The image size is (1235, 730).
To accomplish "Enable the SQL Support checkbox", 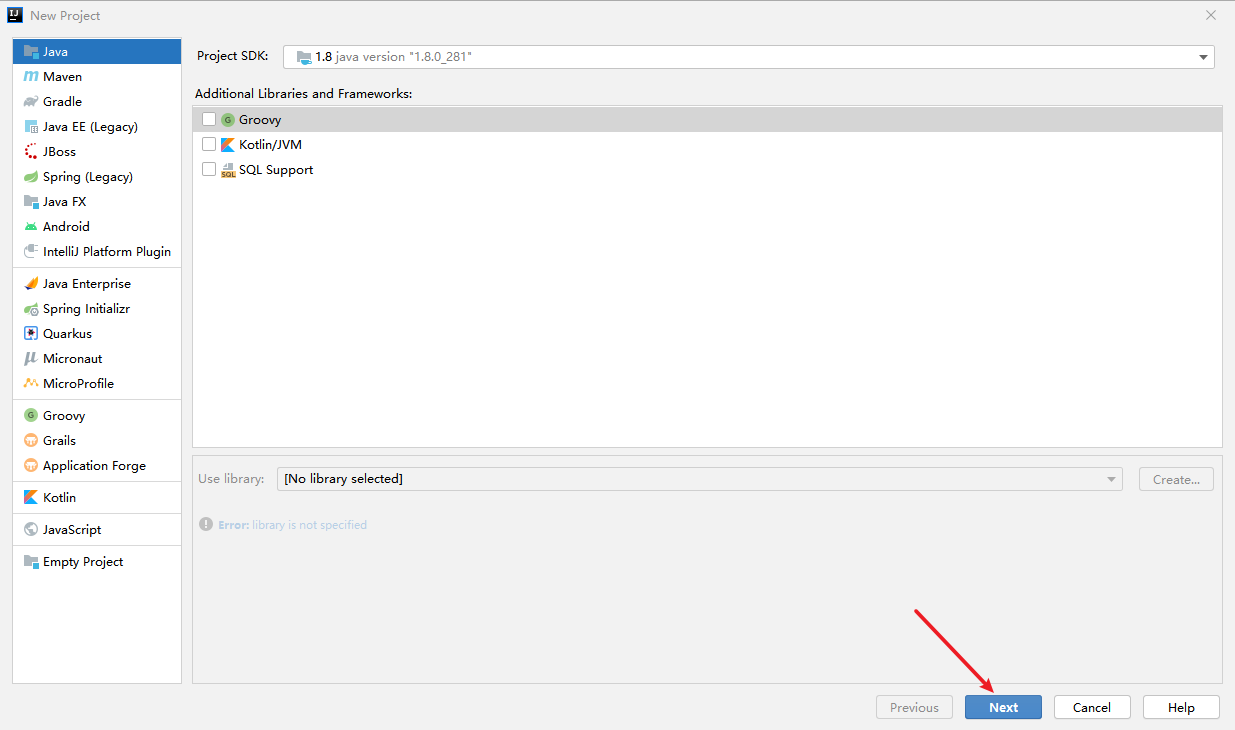I will 209,169.
